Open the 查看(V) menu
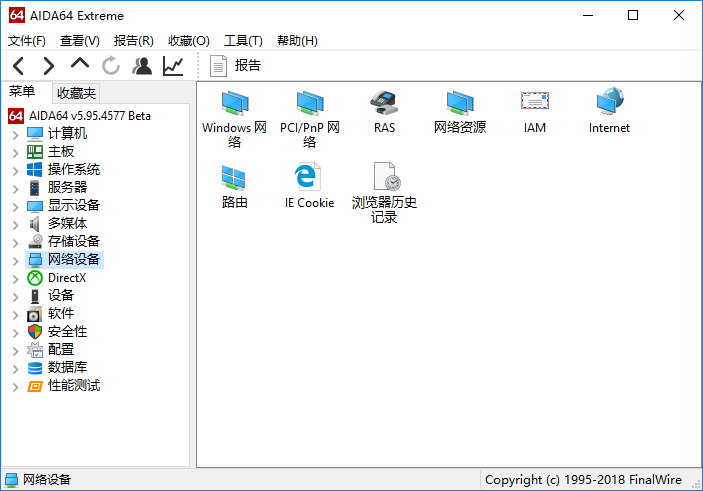This screenshot has height=491, width=703. (80, 41)
